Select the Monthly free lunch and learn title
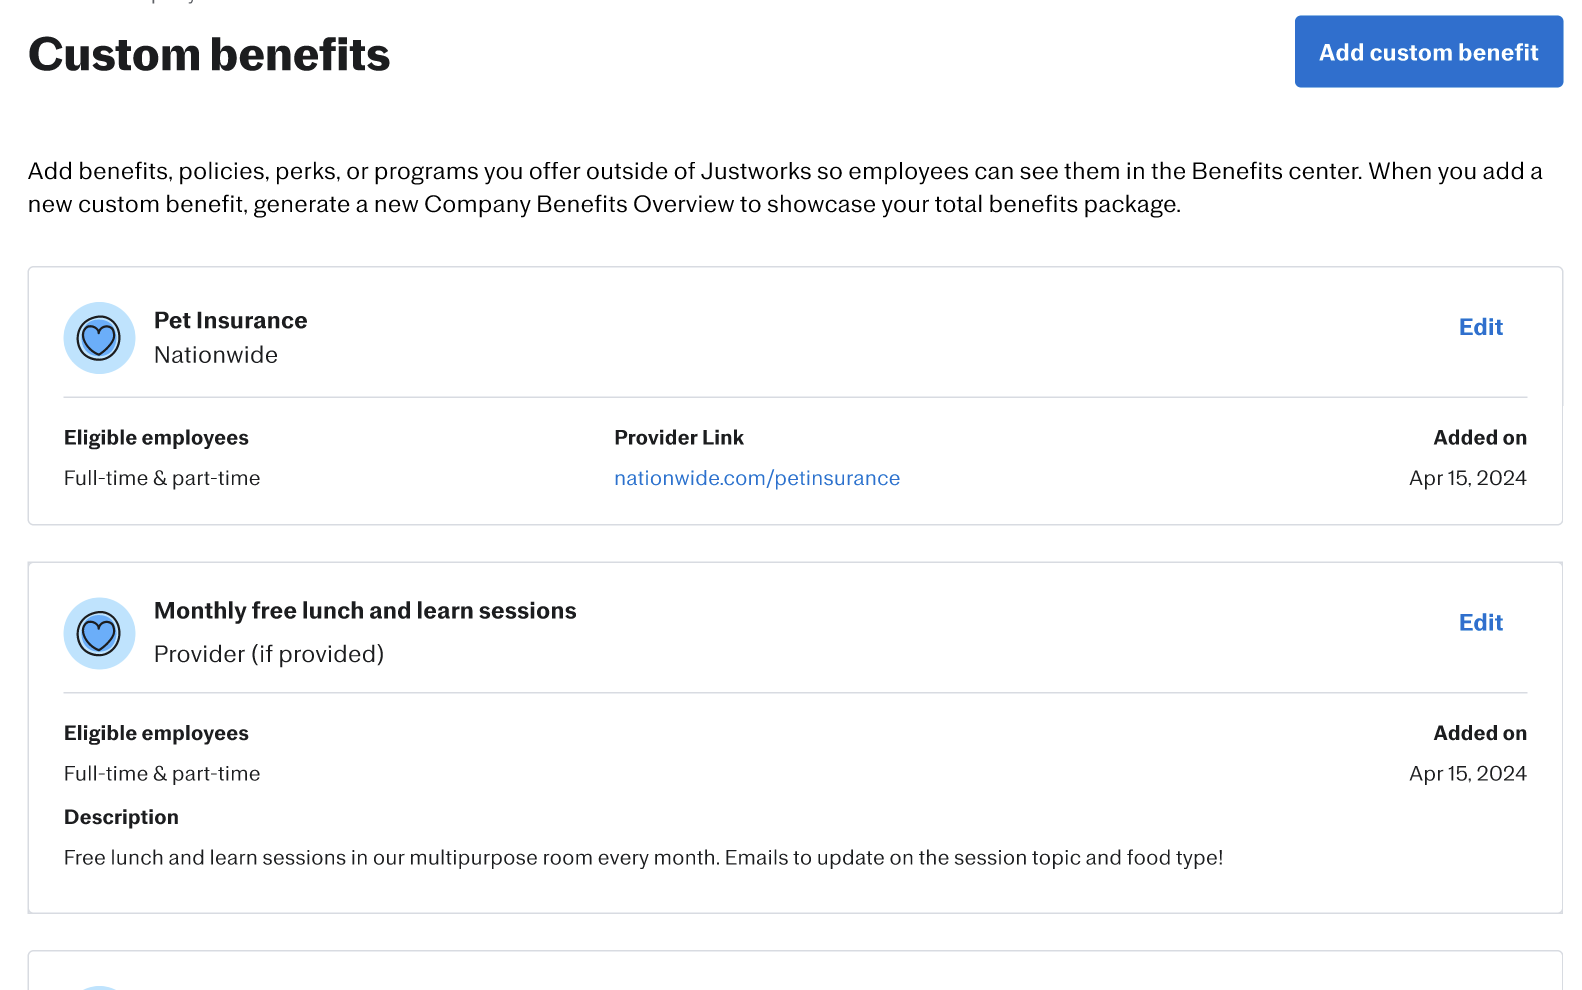The image size is (1582, 990). (365, 611)
